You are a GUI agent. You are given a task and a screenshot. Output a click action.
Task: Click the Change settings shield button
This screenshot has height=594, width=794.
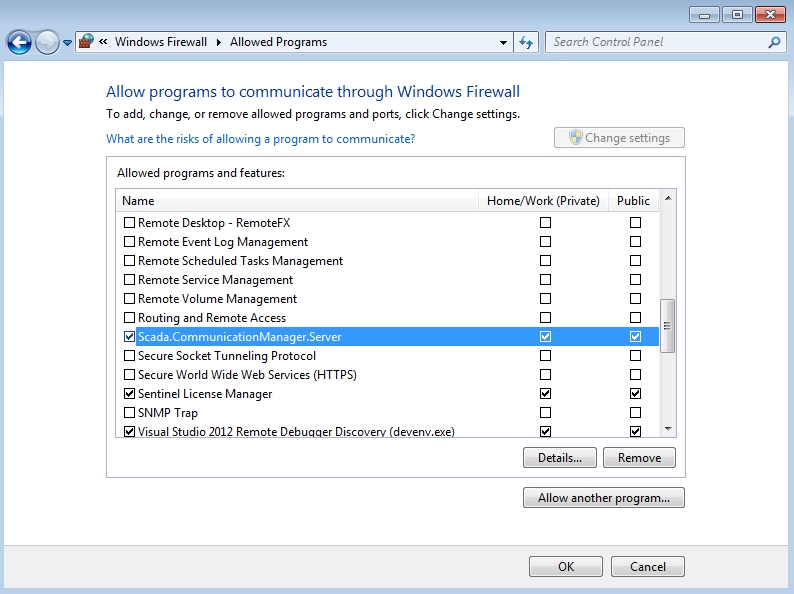[619, 138]
